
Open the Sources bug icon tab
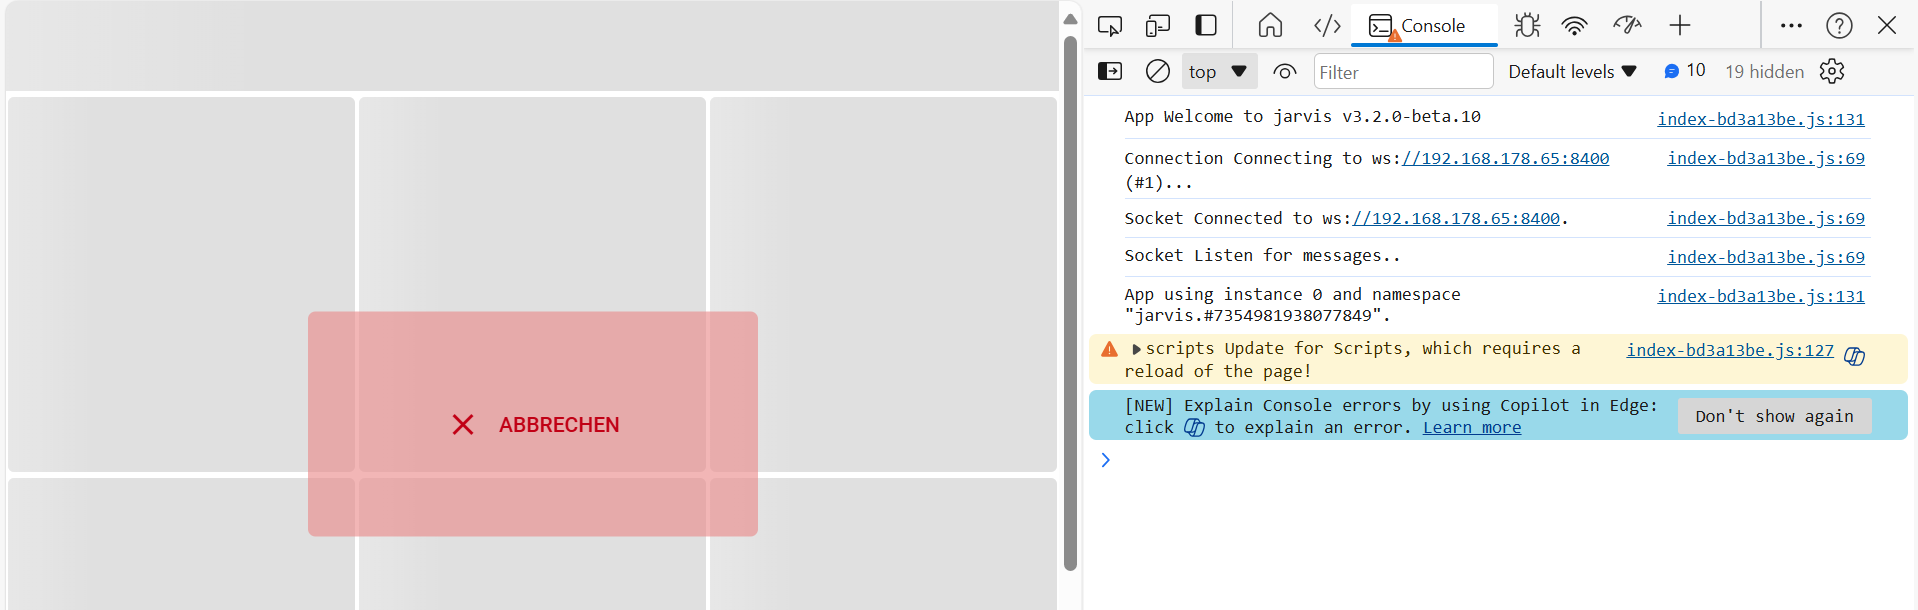(1526, 26)
